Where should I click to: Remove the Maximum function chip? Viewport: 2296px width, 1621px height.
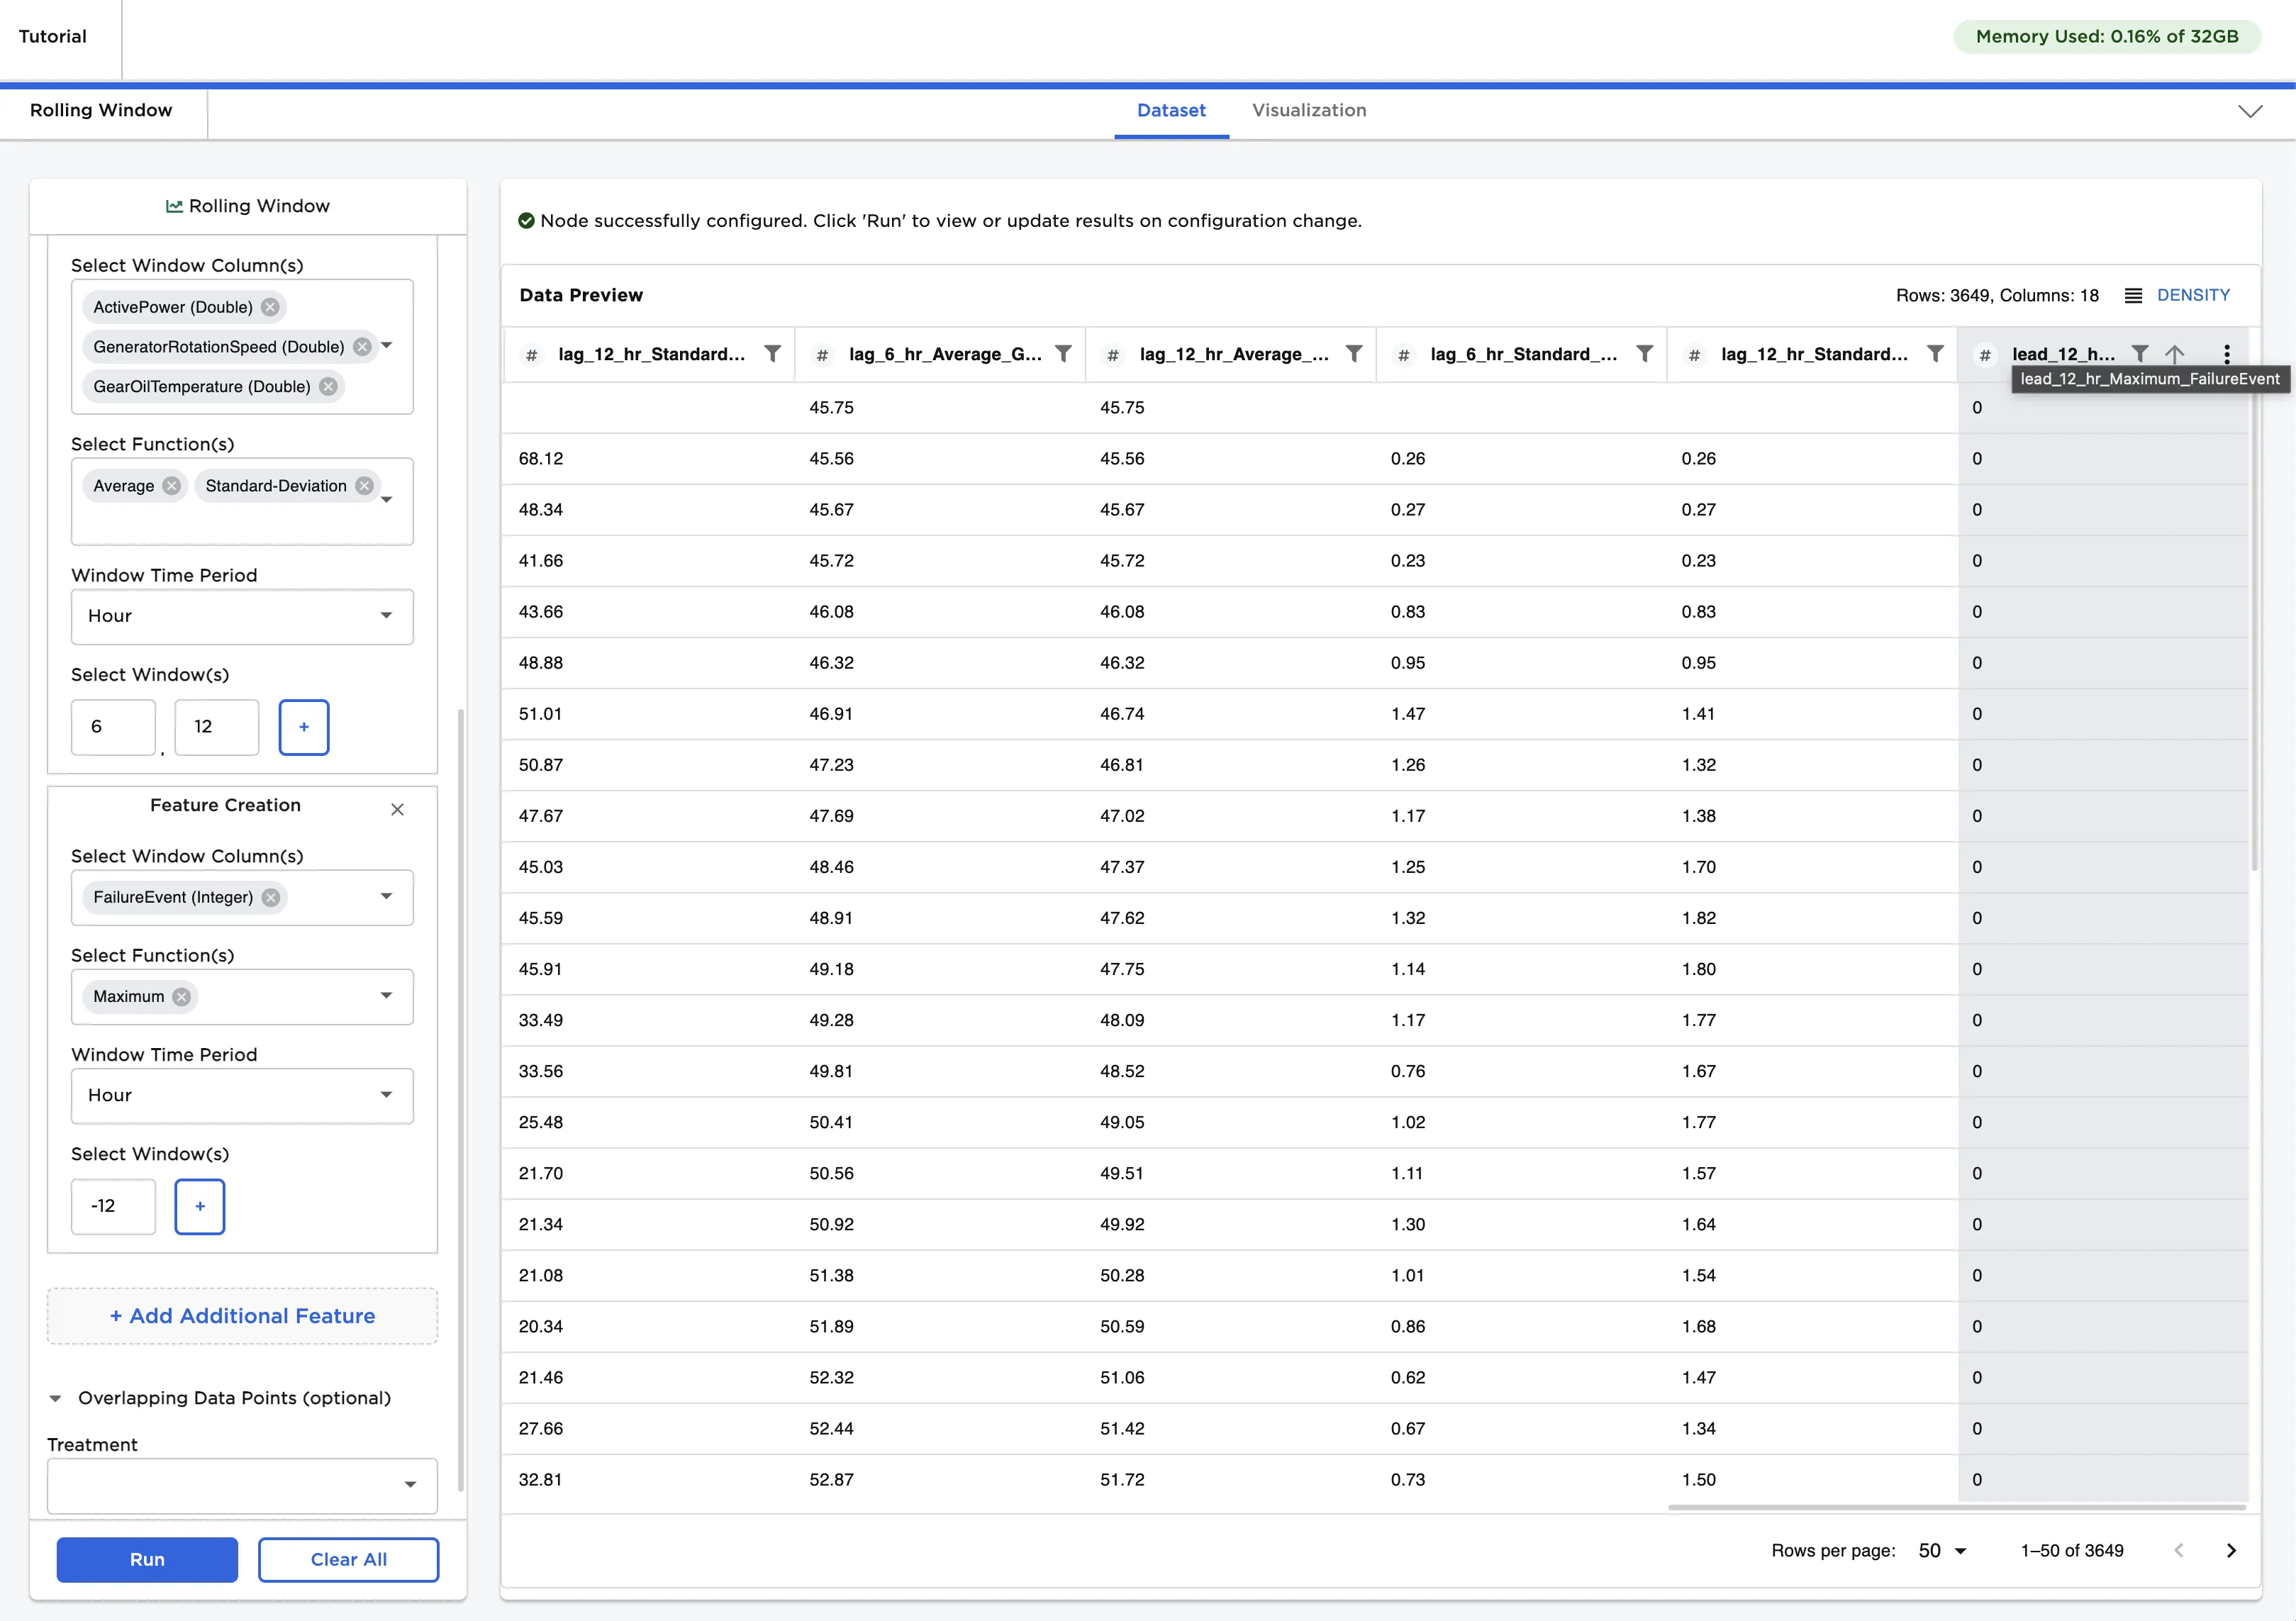point(181,996)
